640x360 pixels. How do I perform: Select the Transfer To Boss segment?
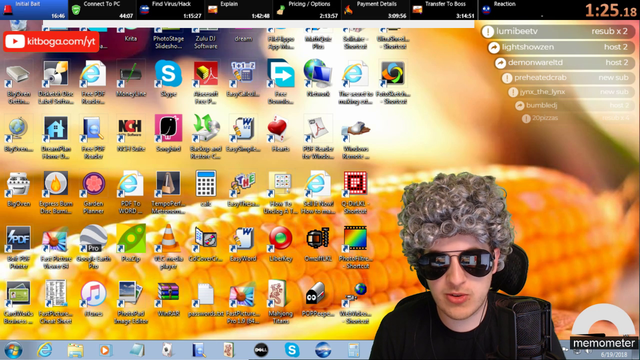(x=443, y=10)
